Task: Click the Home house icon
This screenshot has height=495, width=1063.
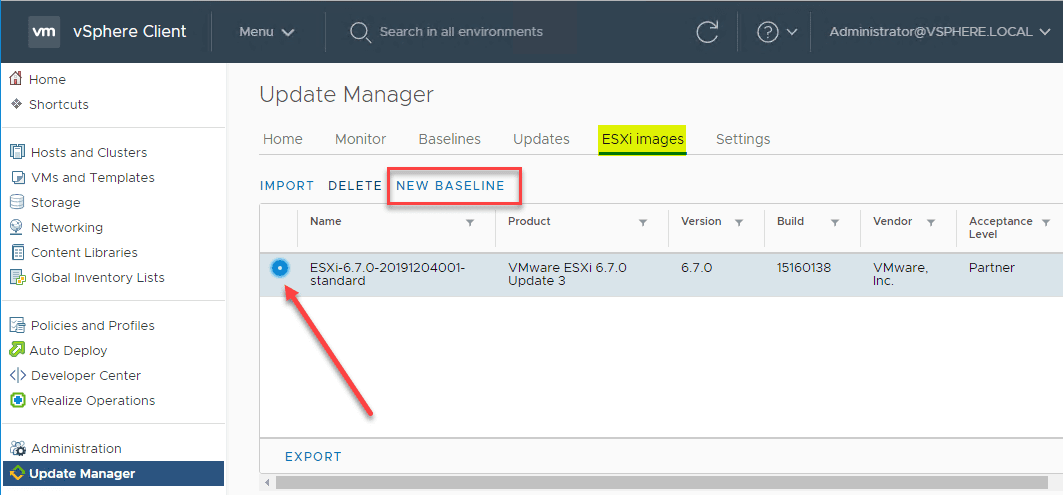Action: coord(16,79)
